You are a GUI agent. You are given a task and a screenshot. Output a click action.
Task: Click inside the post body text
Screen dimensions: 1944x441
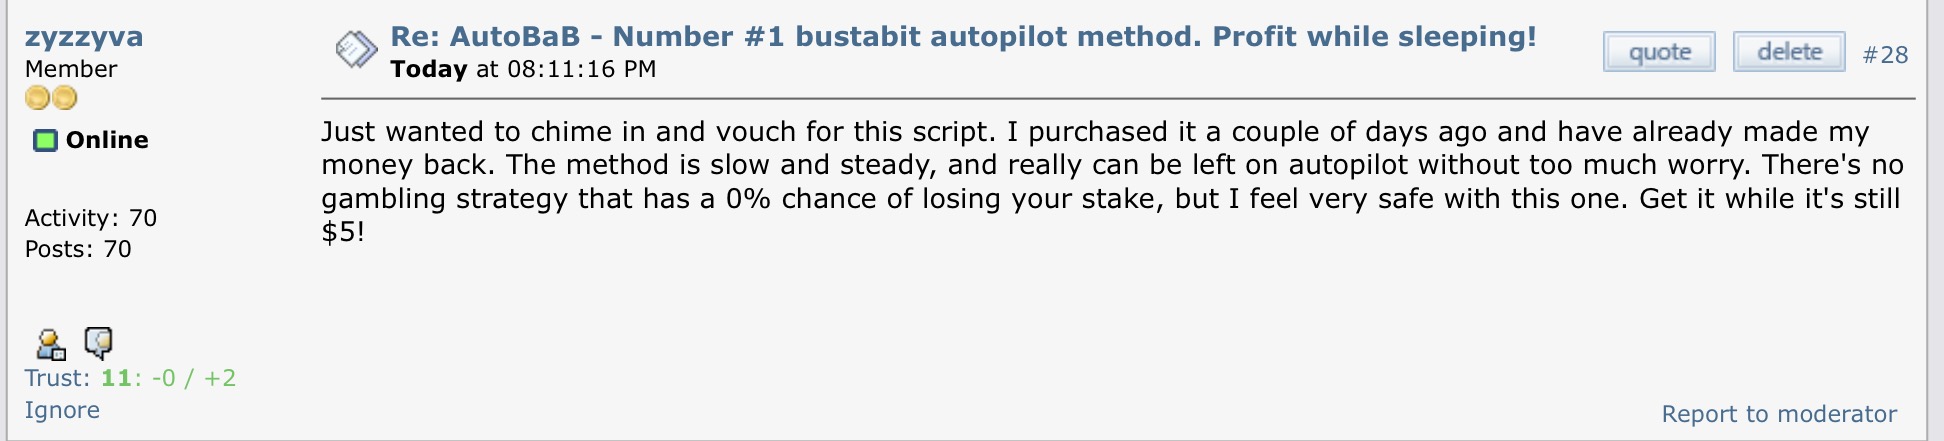(x=1112, y=182)
